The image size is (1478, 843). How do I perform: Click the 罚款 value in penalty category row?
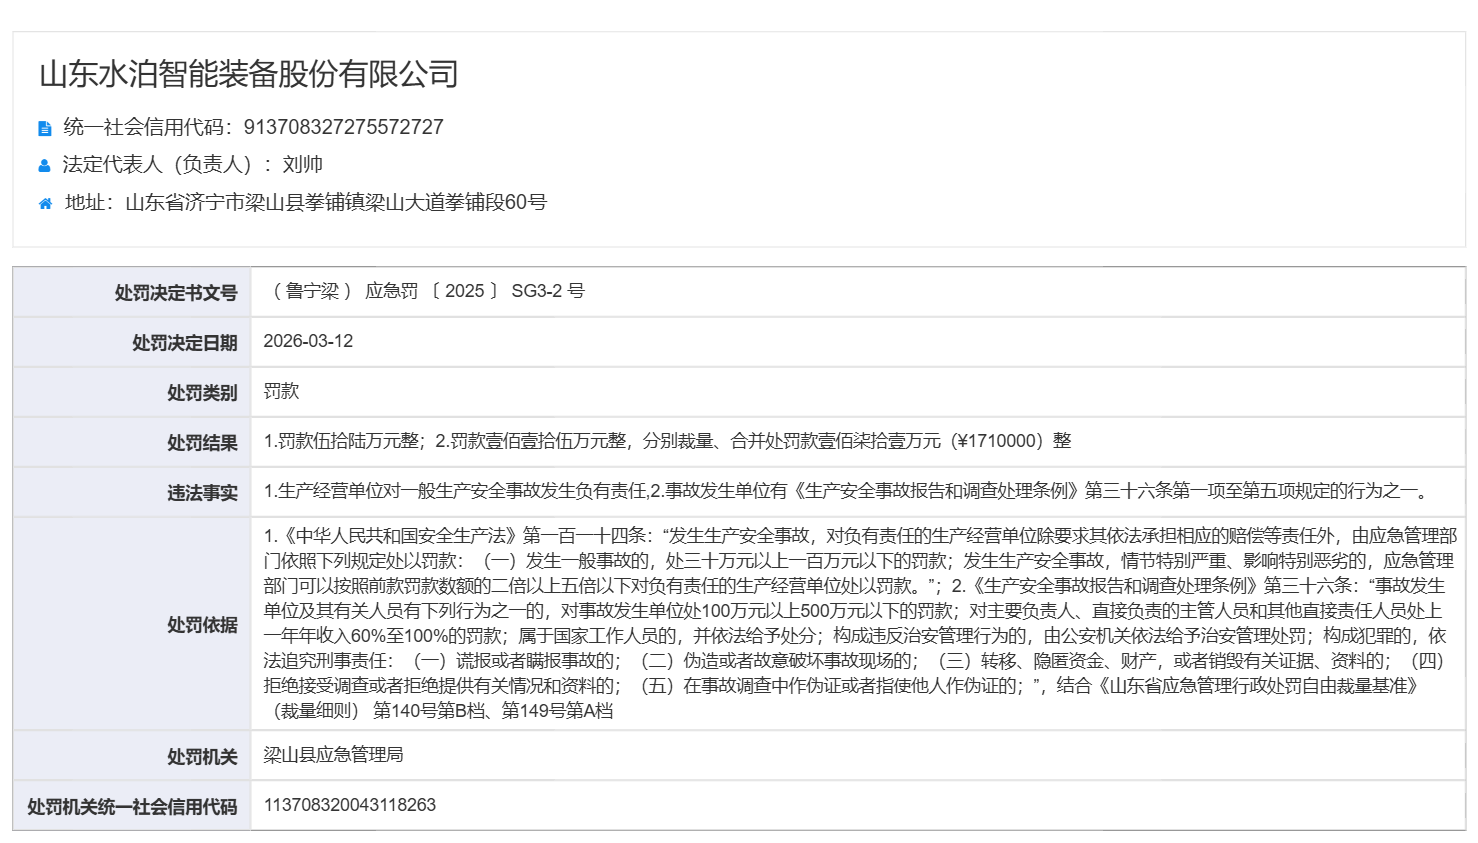[281, 391]
